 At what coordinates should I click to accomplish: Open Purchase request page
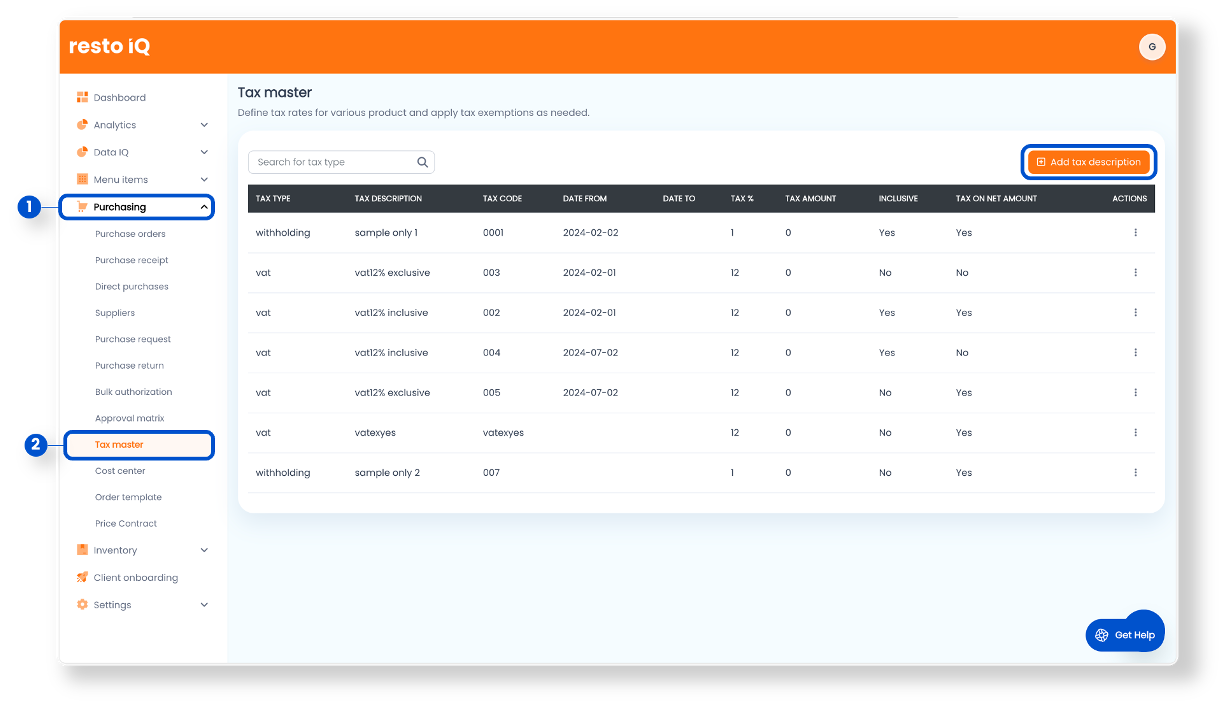[133, 339]
